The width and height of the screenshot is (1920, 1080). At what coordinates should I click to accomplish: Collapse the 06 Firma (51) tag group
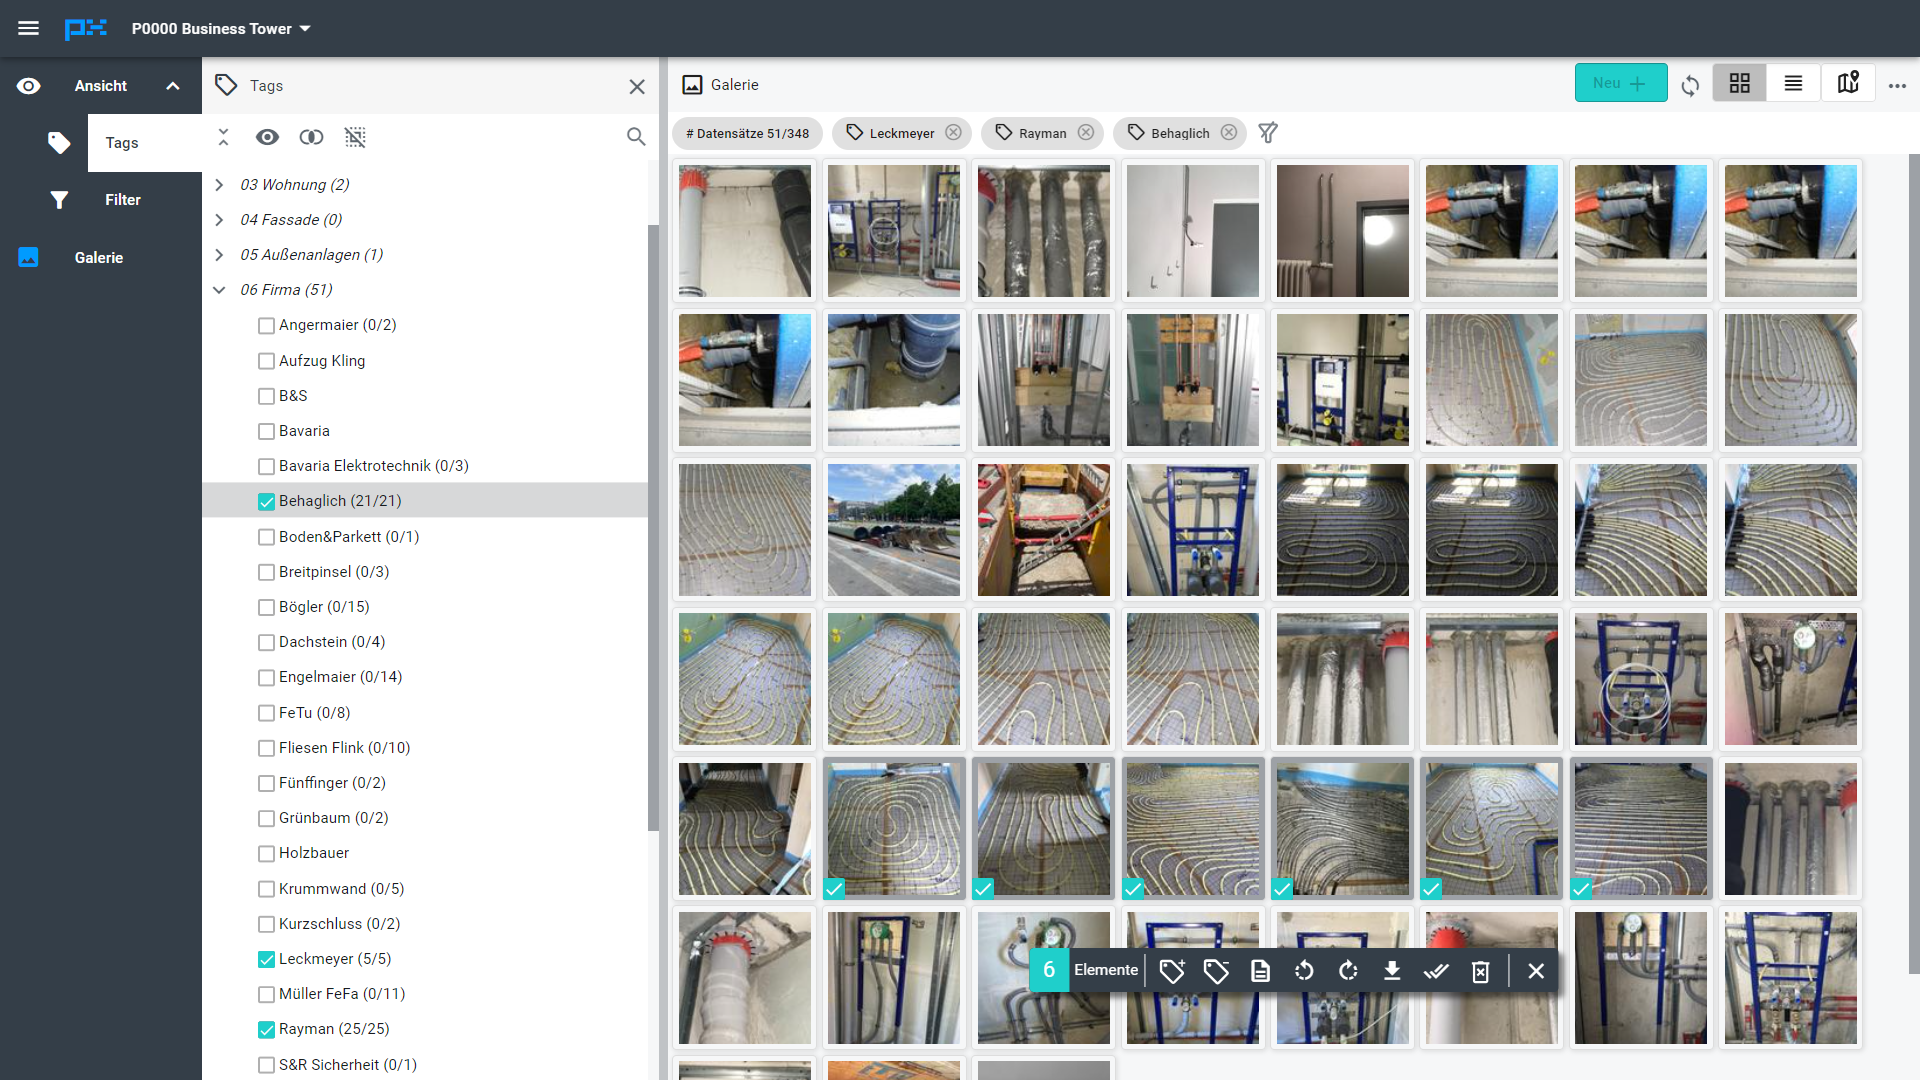coord(219,290)
